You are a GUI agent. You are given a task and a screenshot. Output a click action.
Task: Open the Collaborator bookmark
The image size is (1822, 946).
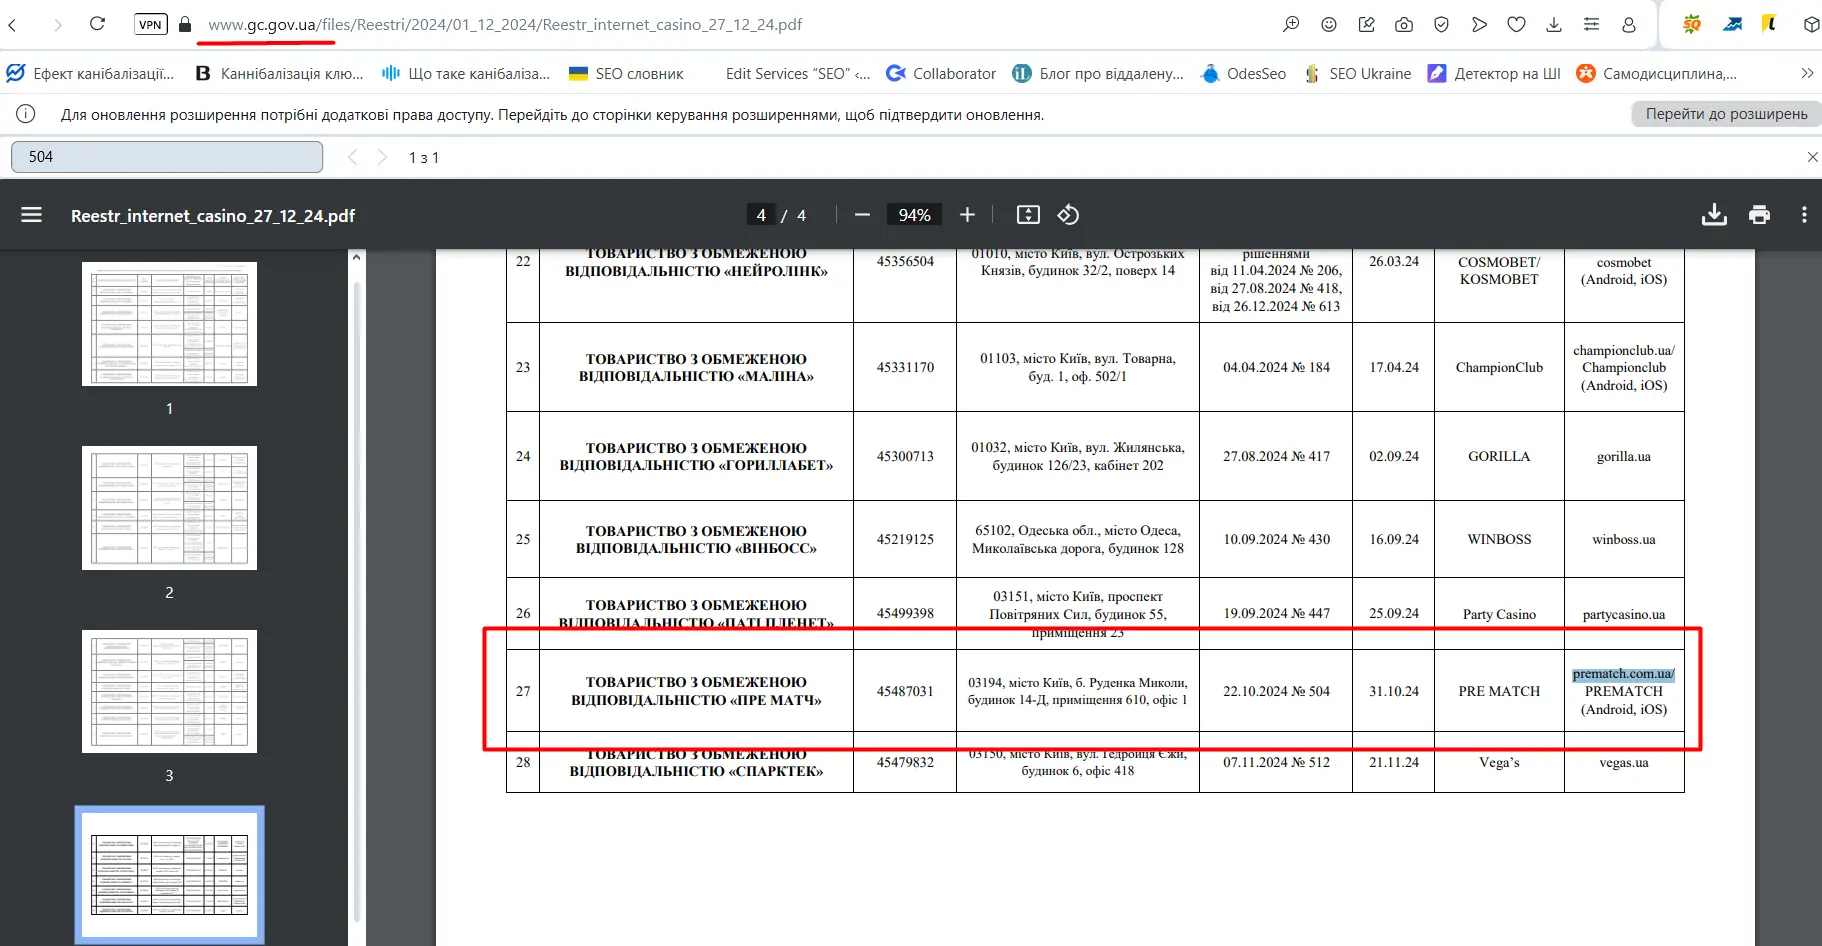(x=941, y=74)
